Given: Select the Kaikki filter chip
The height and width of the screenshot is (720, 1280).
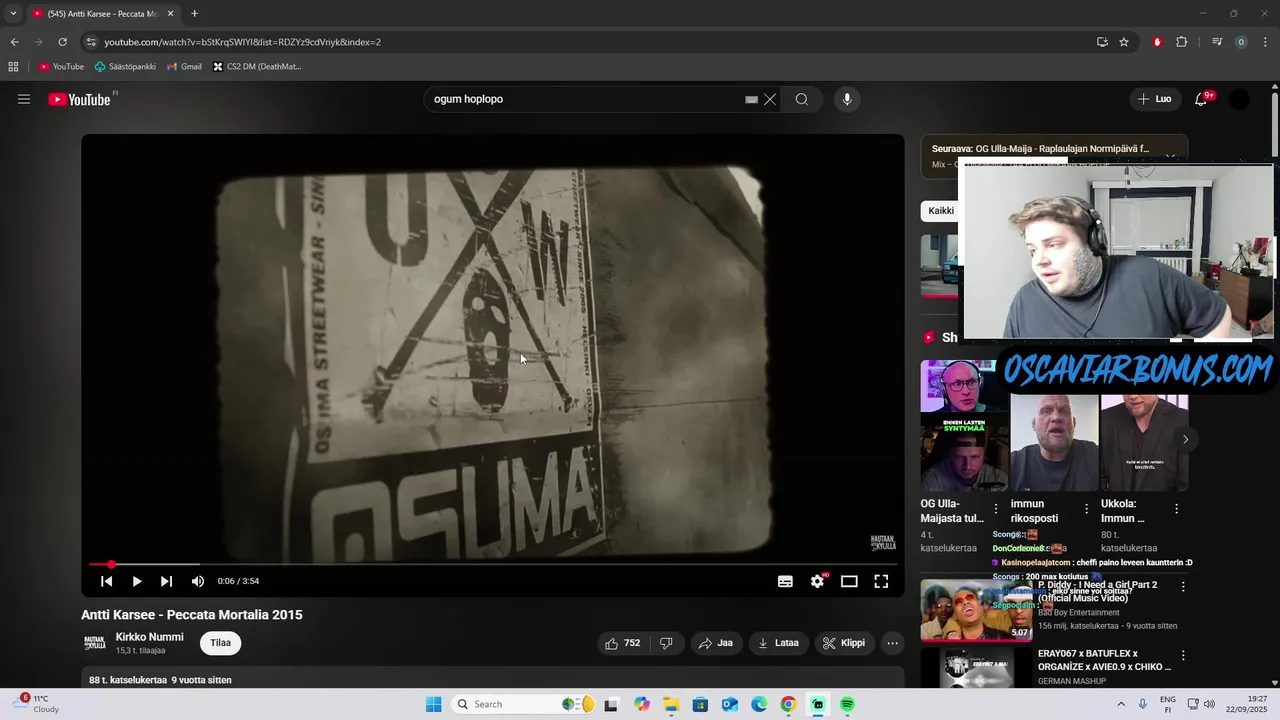Looking at the screenshot, I should (x=940, y=211).
